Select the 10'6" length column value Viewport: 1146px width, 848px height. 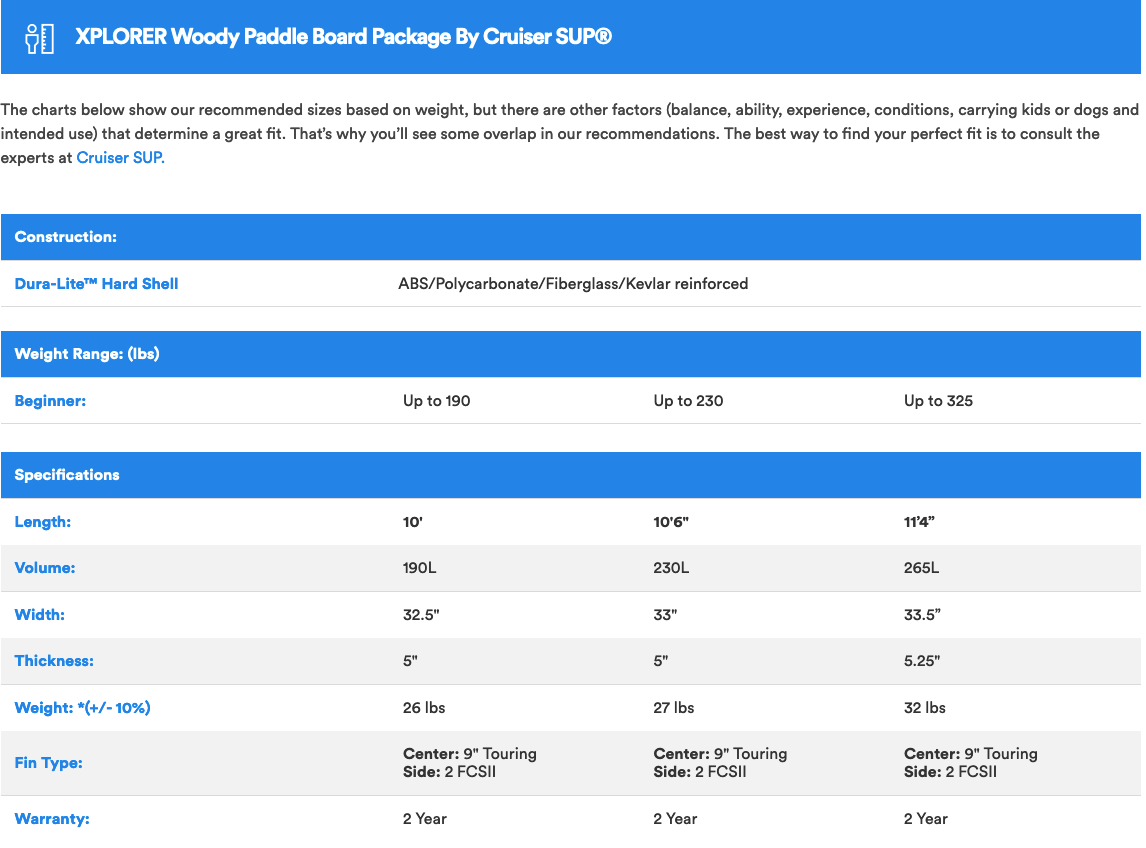672,522
